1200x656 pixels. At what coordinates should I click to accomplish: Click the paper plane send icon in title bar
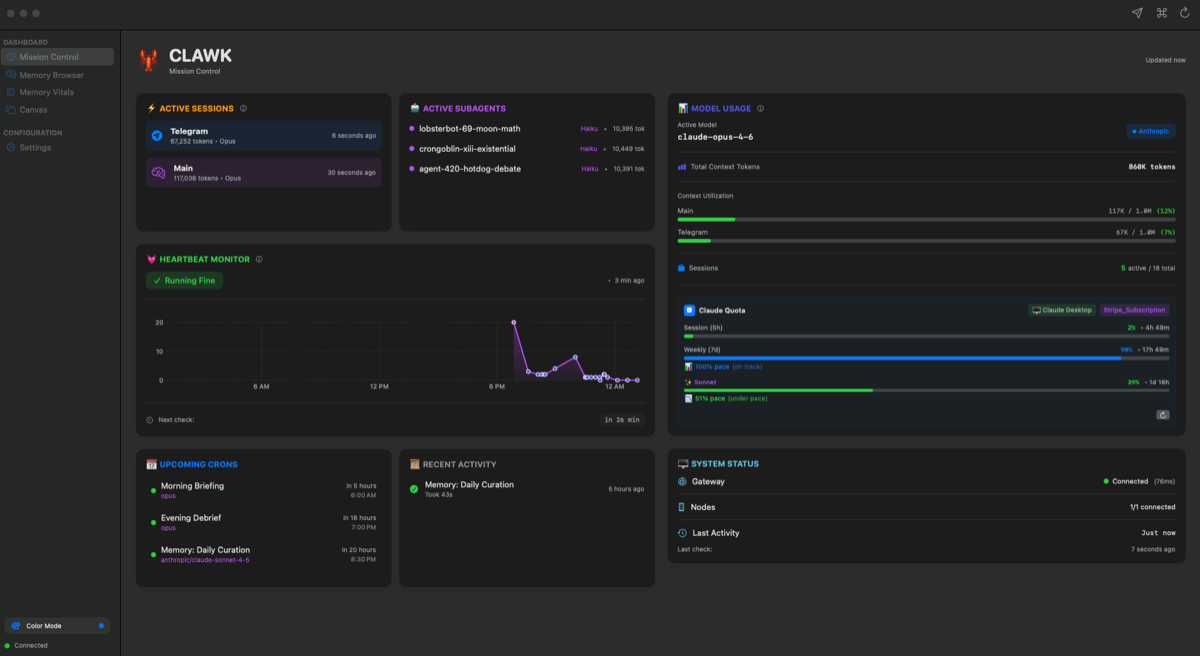[x=1137, y=13]
